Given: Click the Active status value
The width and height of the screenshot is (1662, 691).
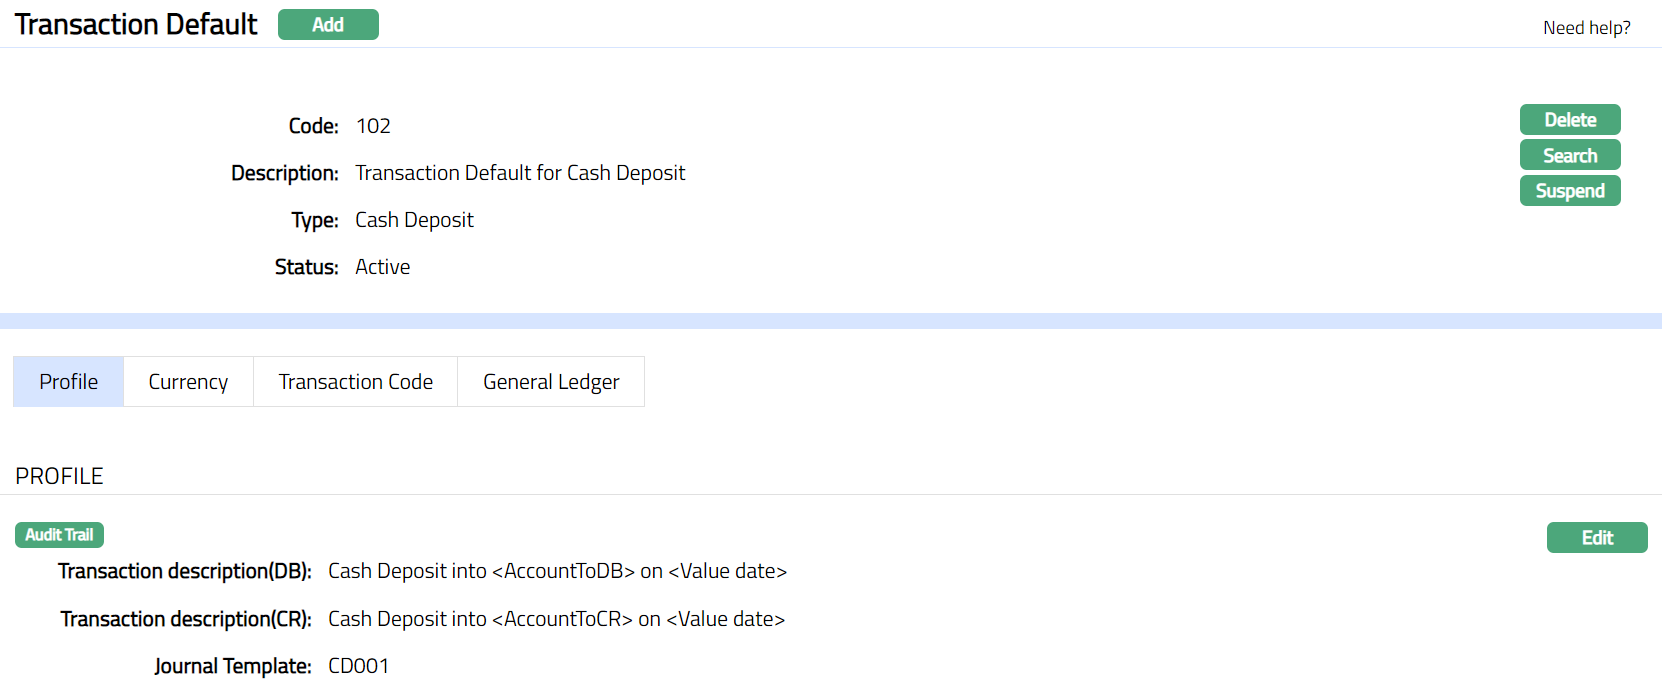Looking at the screenshot, I should click(x=382, y=267).
